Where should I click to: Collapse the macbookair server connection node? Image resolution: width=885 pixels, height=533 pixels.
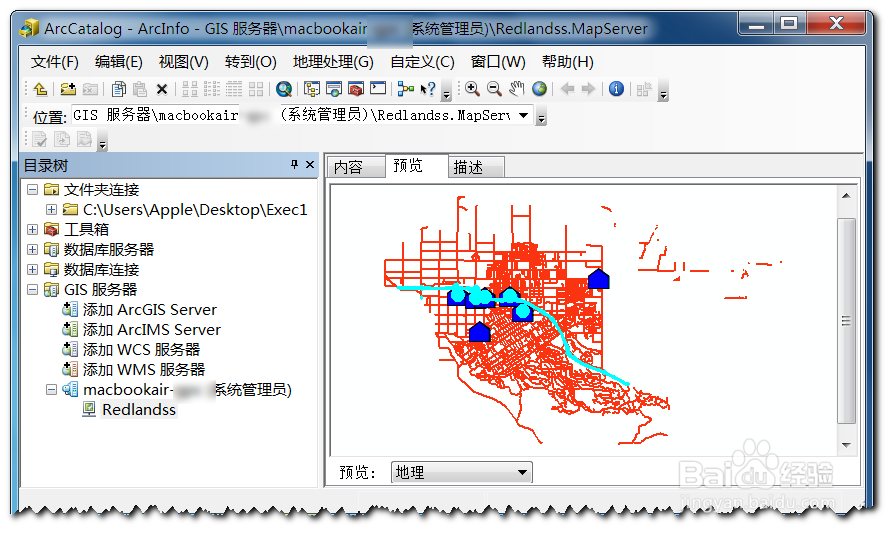pyautogui.click(x=51, y=390)
